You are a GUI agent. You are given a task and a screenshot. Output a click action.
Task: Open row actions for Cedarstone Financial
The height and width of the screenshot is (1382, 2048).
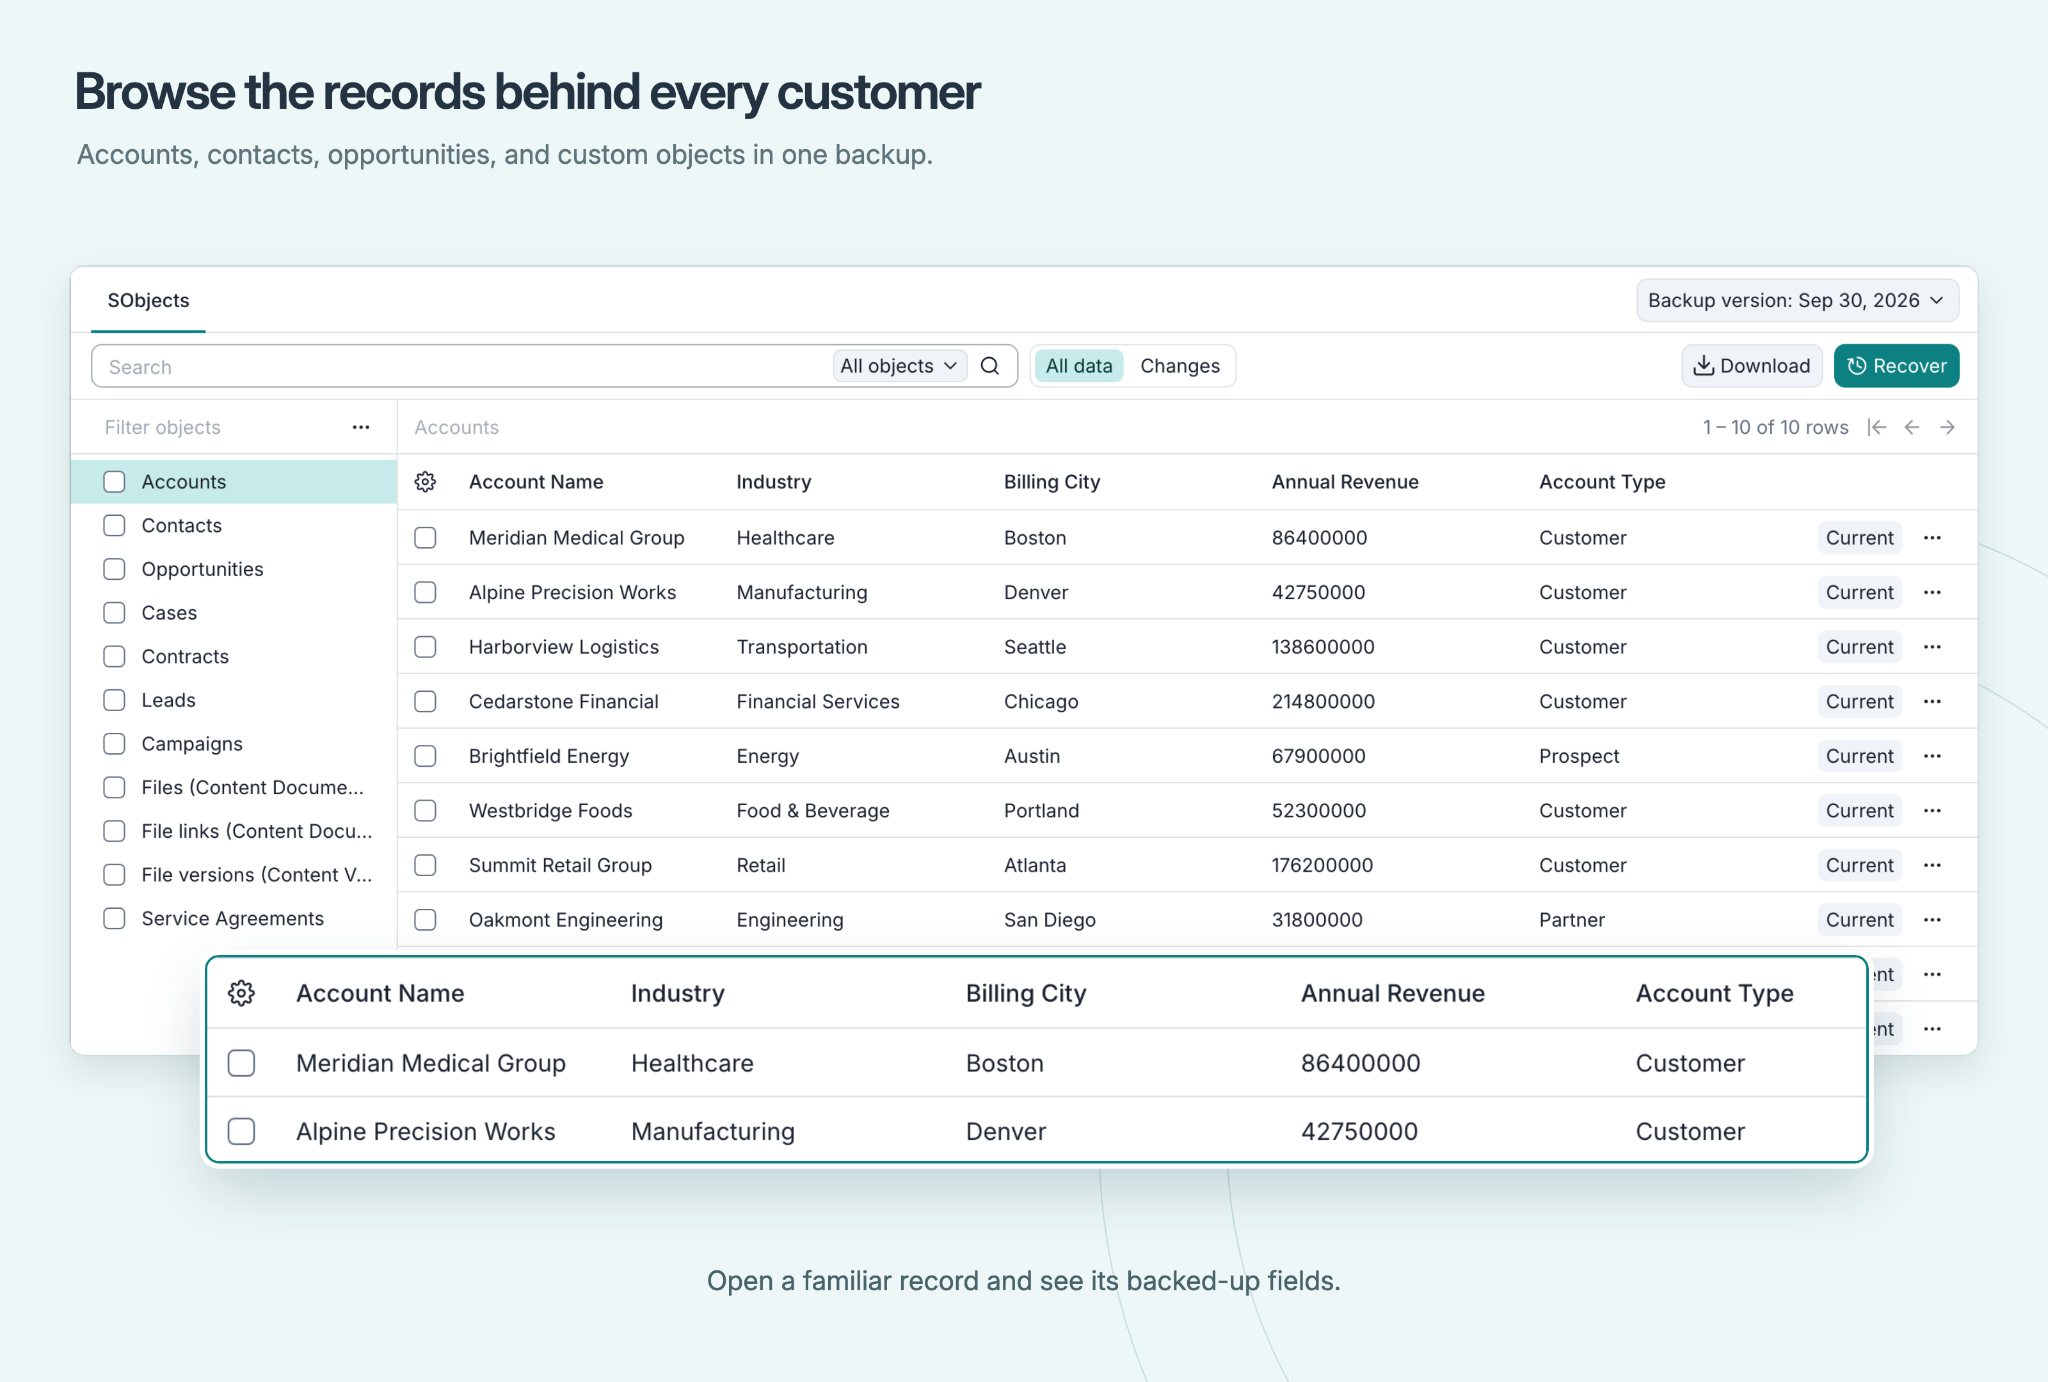pos(1932,701)
